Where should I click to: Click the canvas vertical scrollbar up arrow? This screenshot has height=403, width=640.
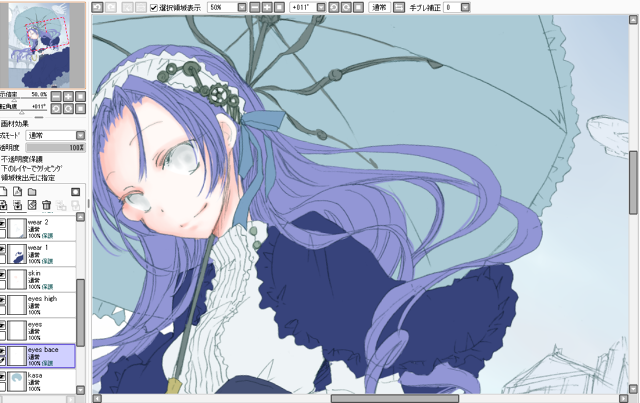(x=633, y=20)
